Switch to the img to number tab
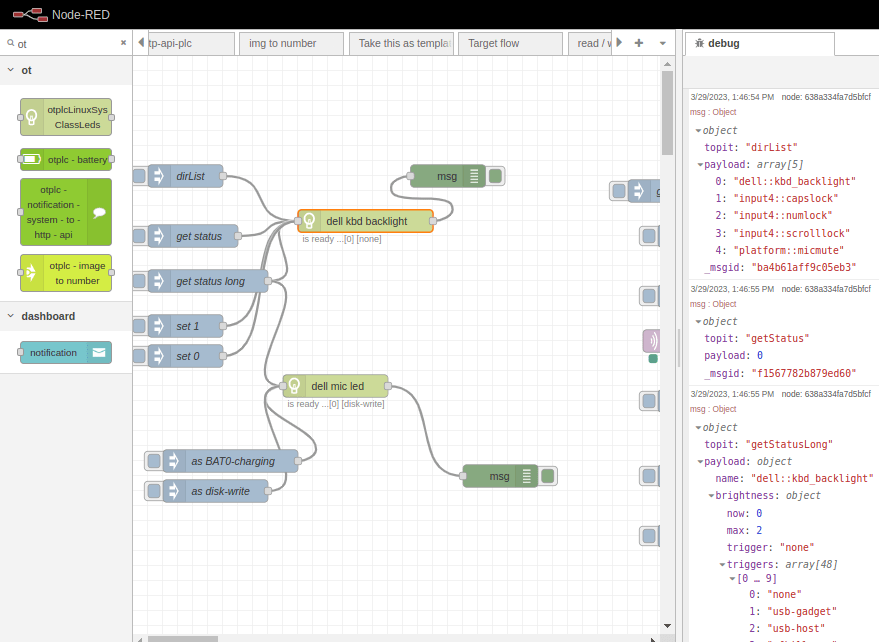 click(283, 43)
